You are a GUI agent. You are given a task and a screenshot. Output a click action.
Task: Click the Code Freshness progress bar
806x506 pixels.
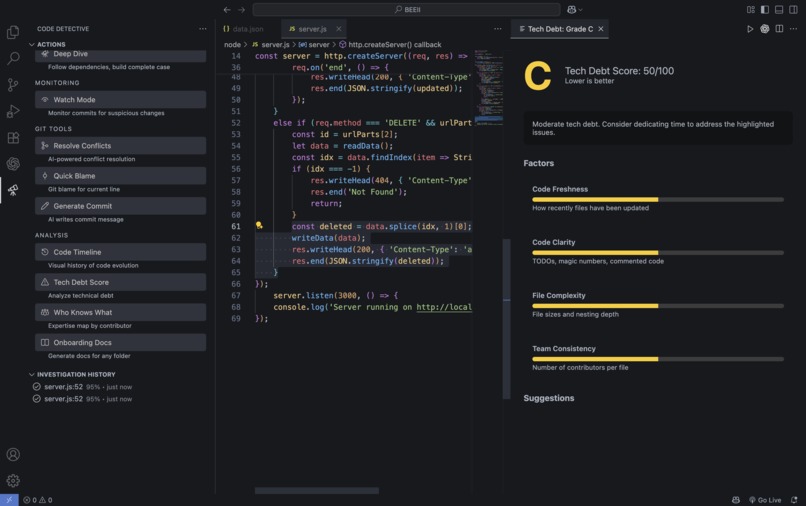pos(658,200)
